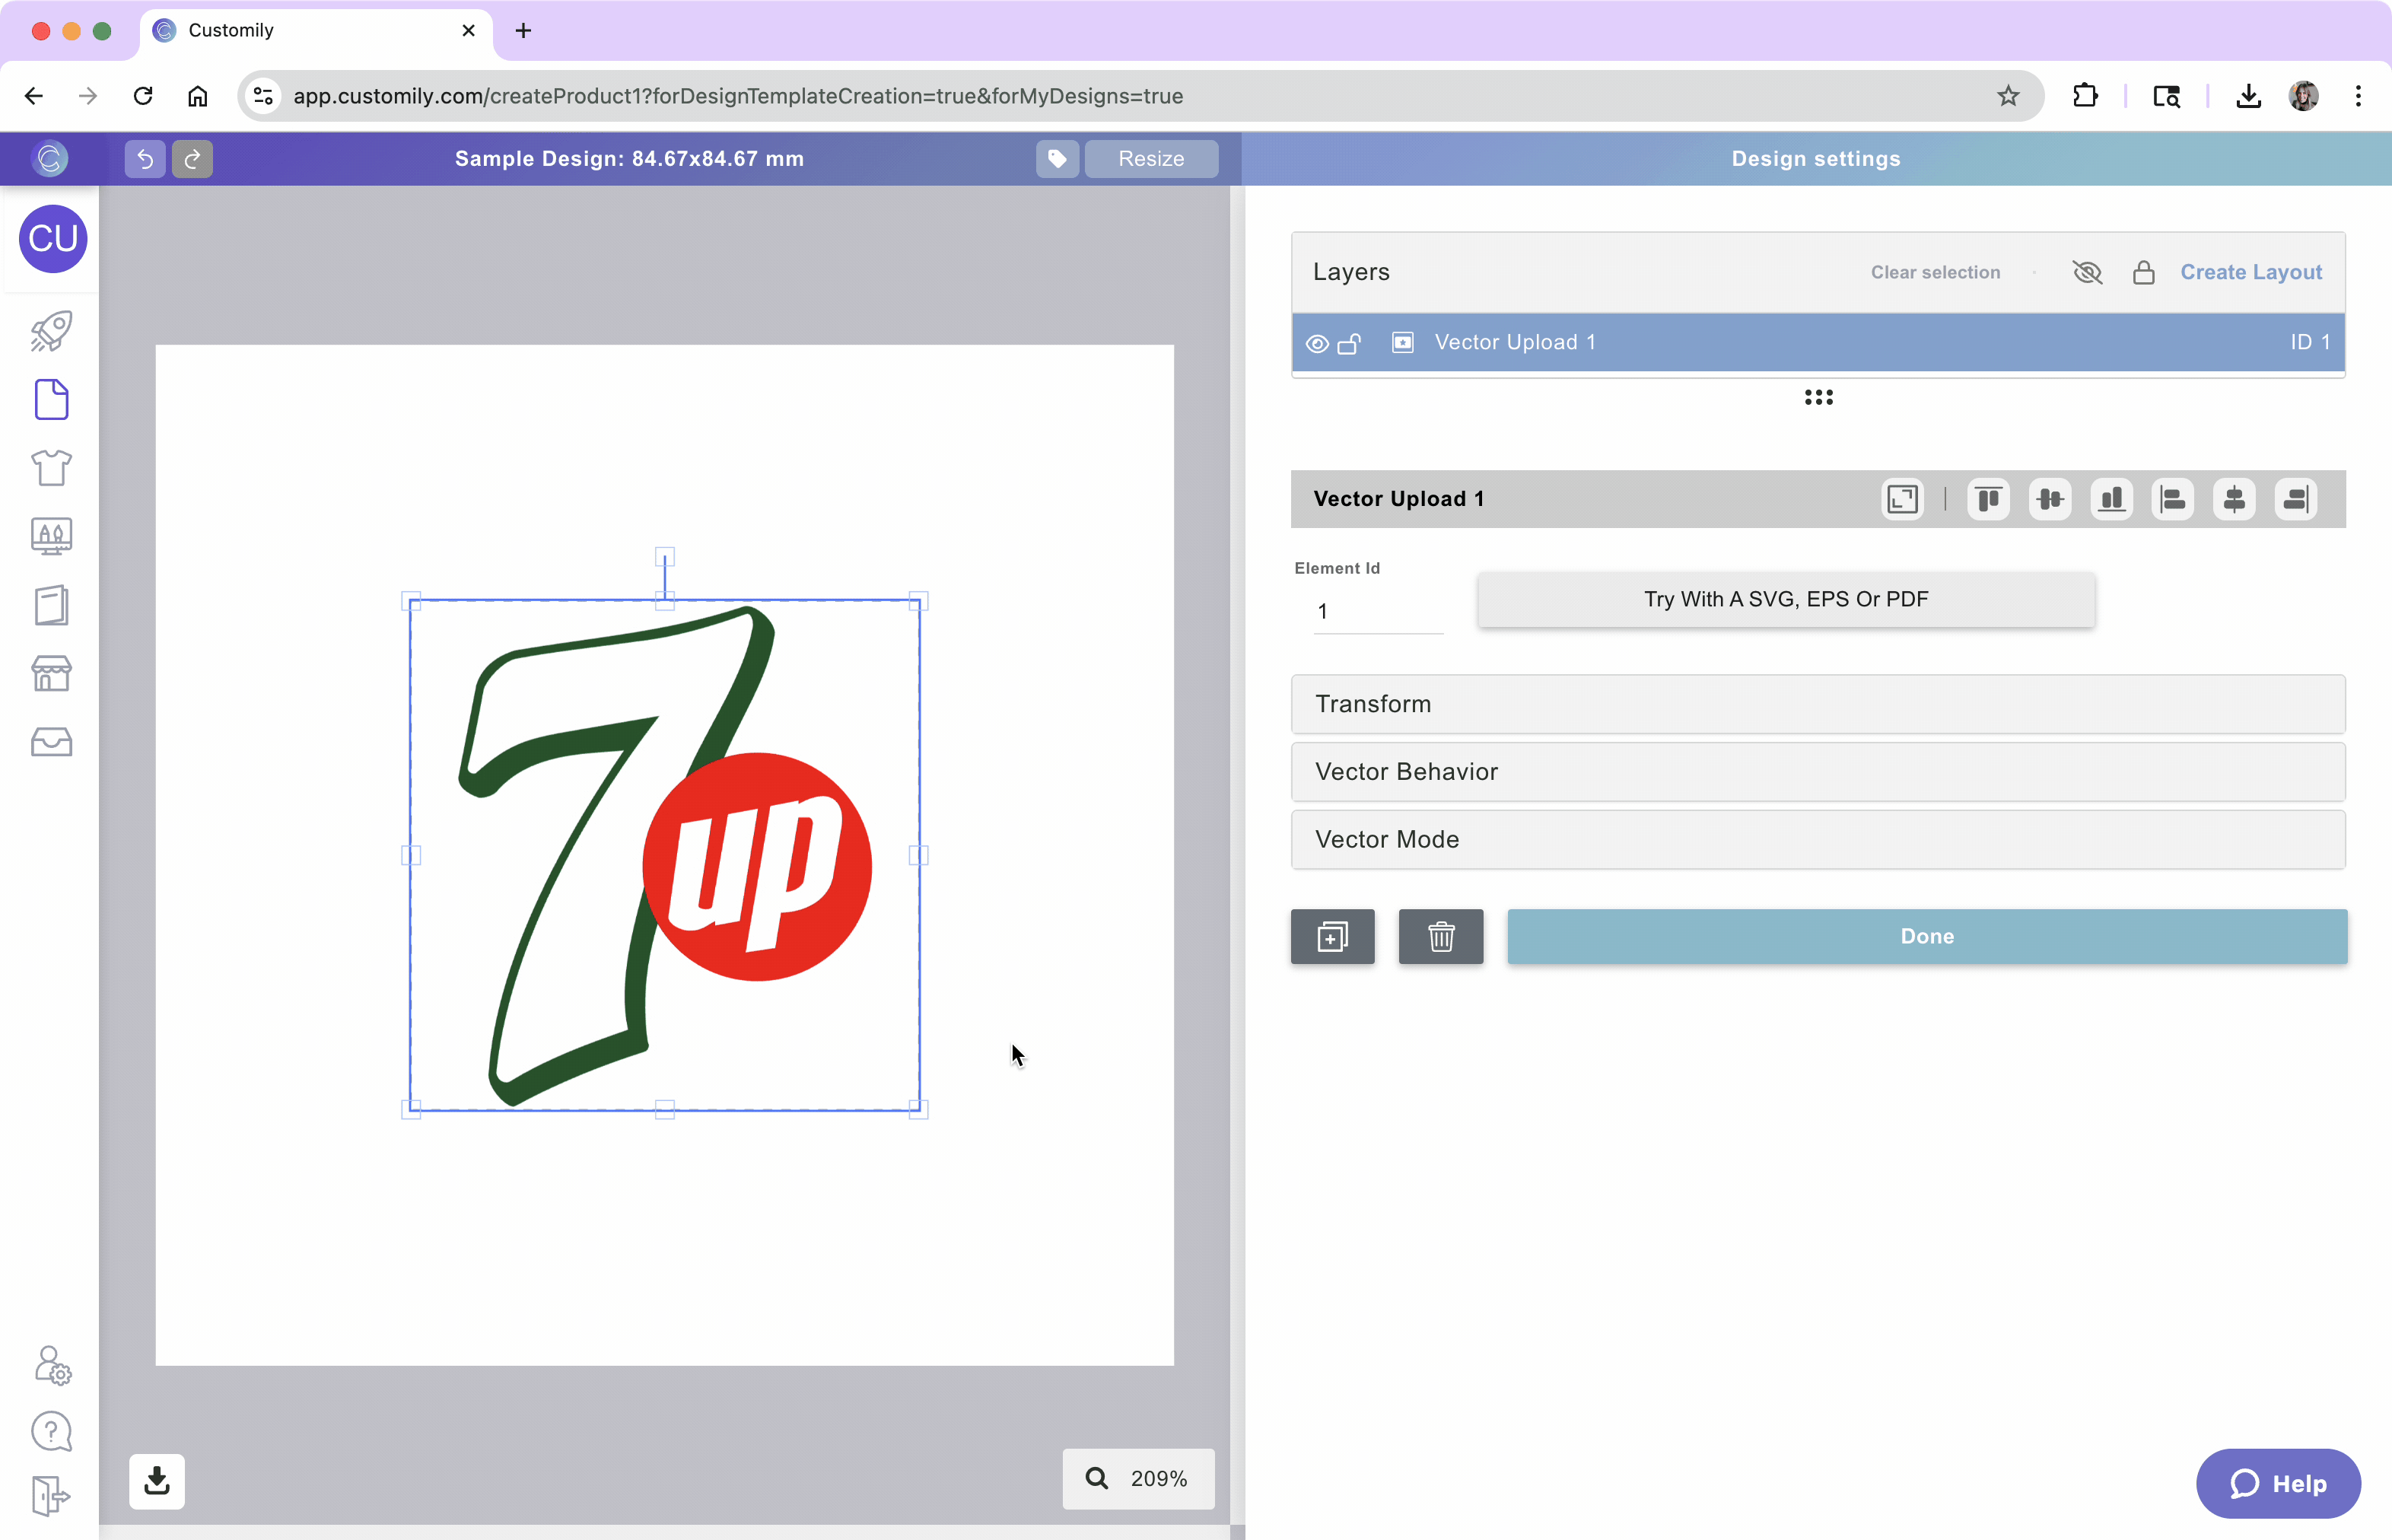Expand the Vector Mode section

1818,840
